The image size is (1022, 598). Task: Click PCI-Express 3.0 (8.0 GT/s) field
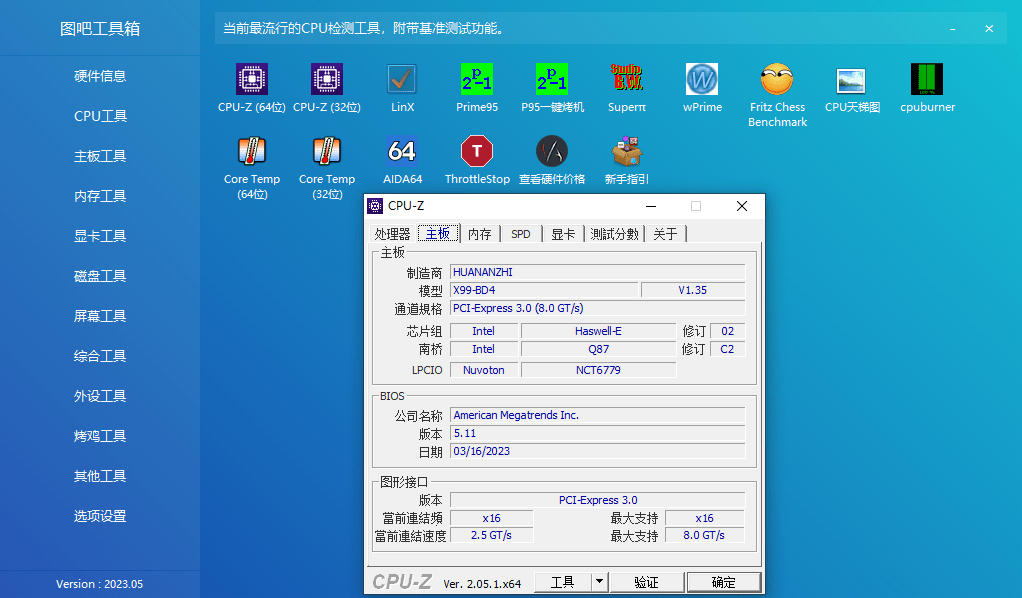tap(598, 308)
